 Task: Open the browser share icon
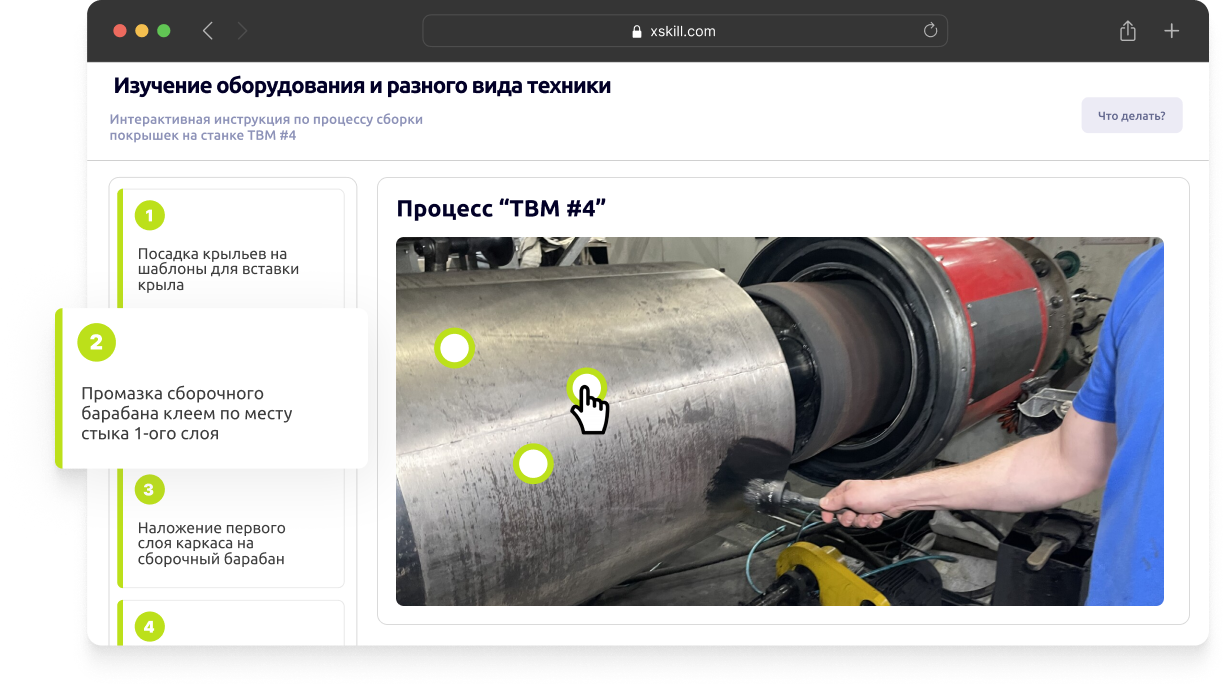[x=1128, y=31]
